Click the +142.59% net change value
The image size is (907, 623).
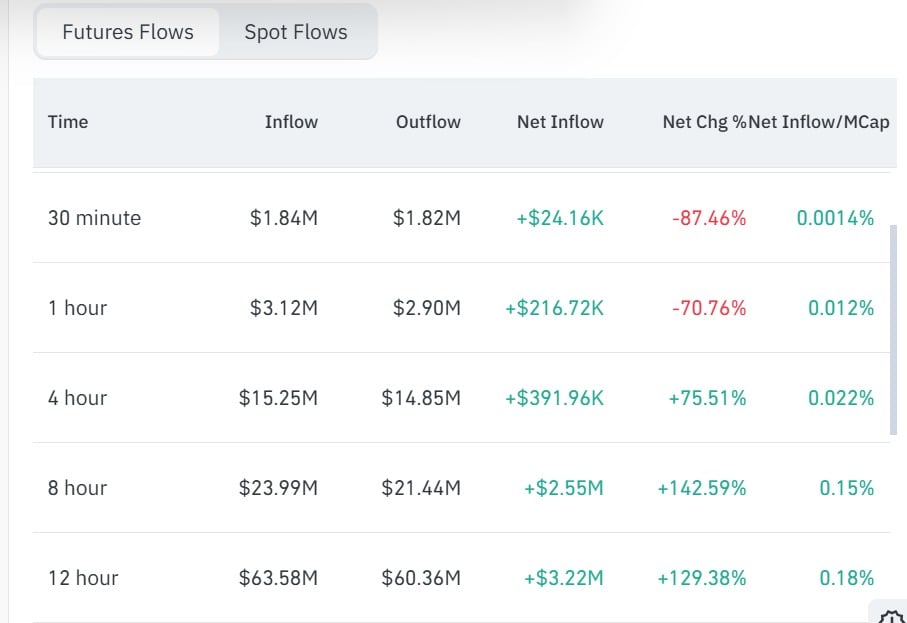702,488
